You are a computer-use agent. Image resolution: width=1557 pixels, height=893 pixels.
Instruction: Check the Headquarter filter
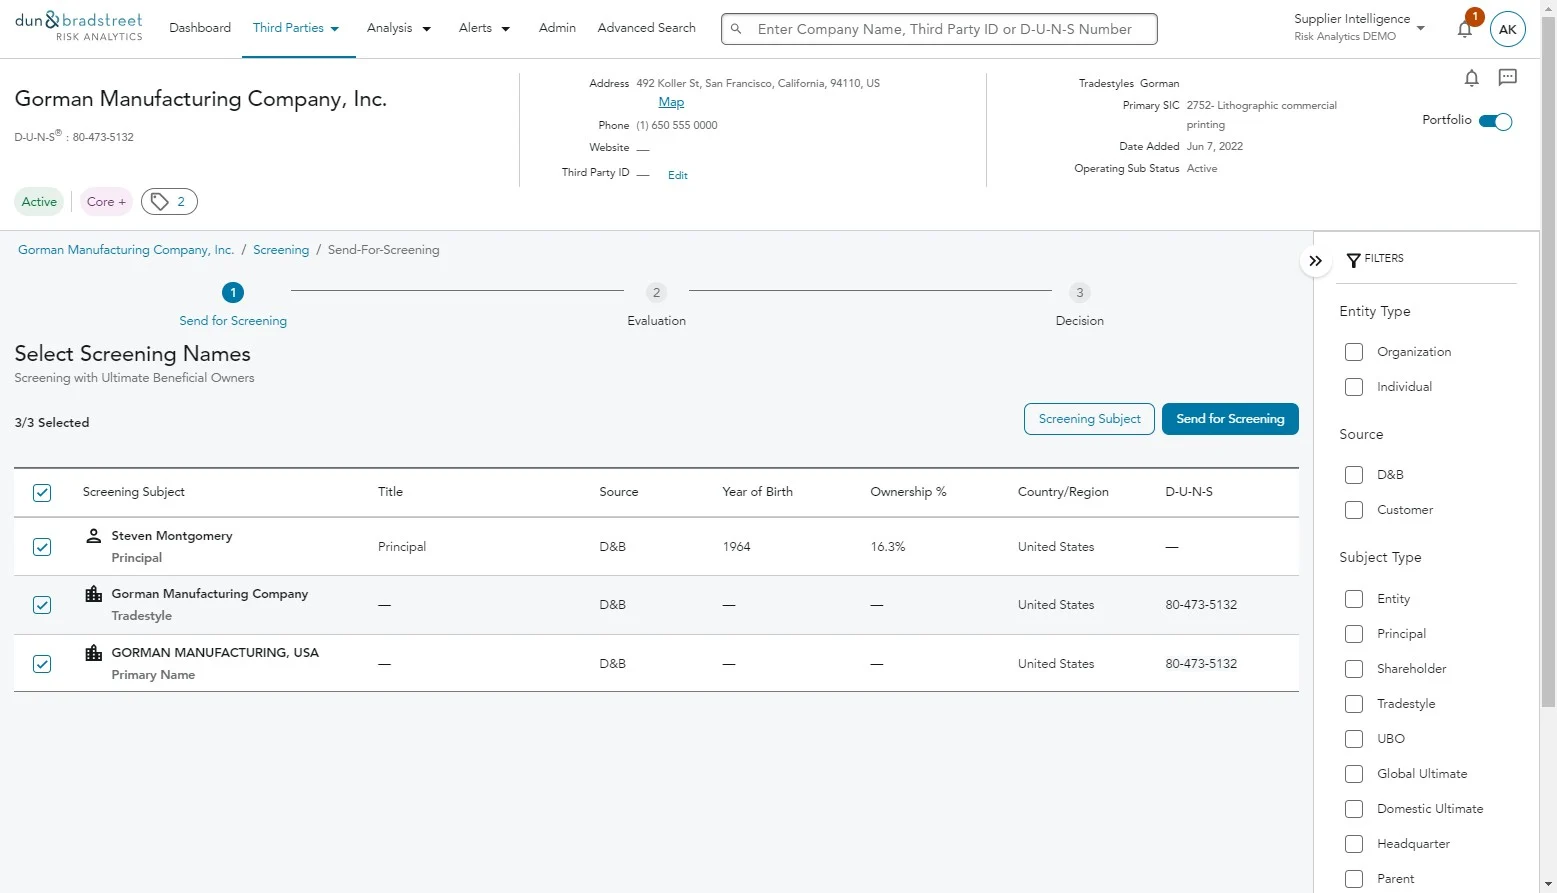[1354, 844]
